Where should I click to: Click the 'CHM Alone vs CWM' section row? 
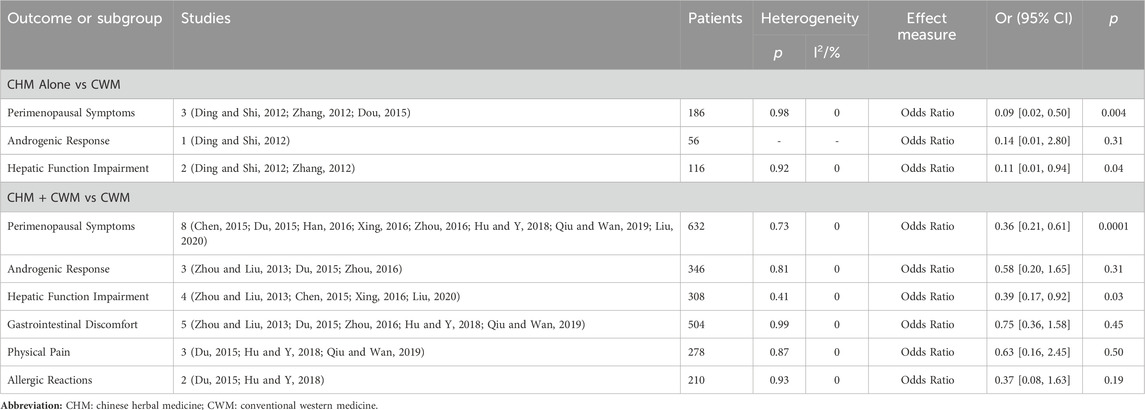tap(572, 86)
